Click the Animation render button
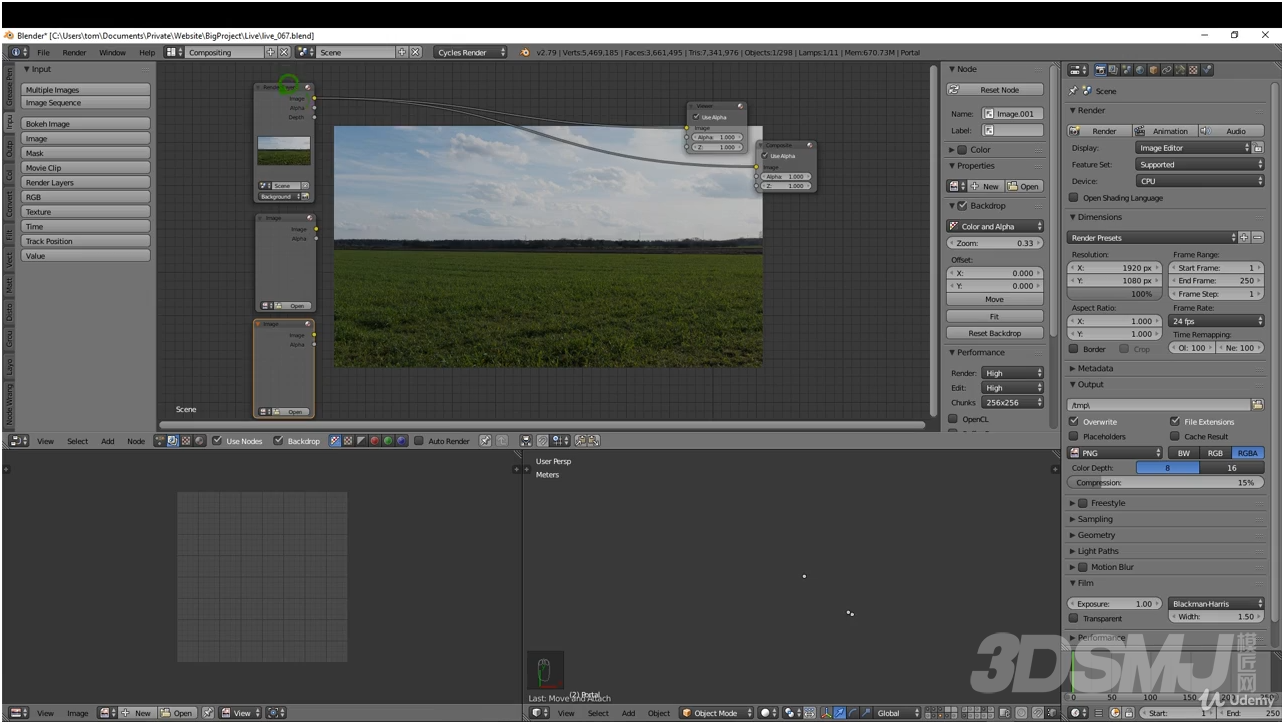The height and width of the screenshot is (724, 1284). click(1163, 131)
